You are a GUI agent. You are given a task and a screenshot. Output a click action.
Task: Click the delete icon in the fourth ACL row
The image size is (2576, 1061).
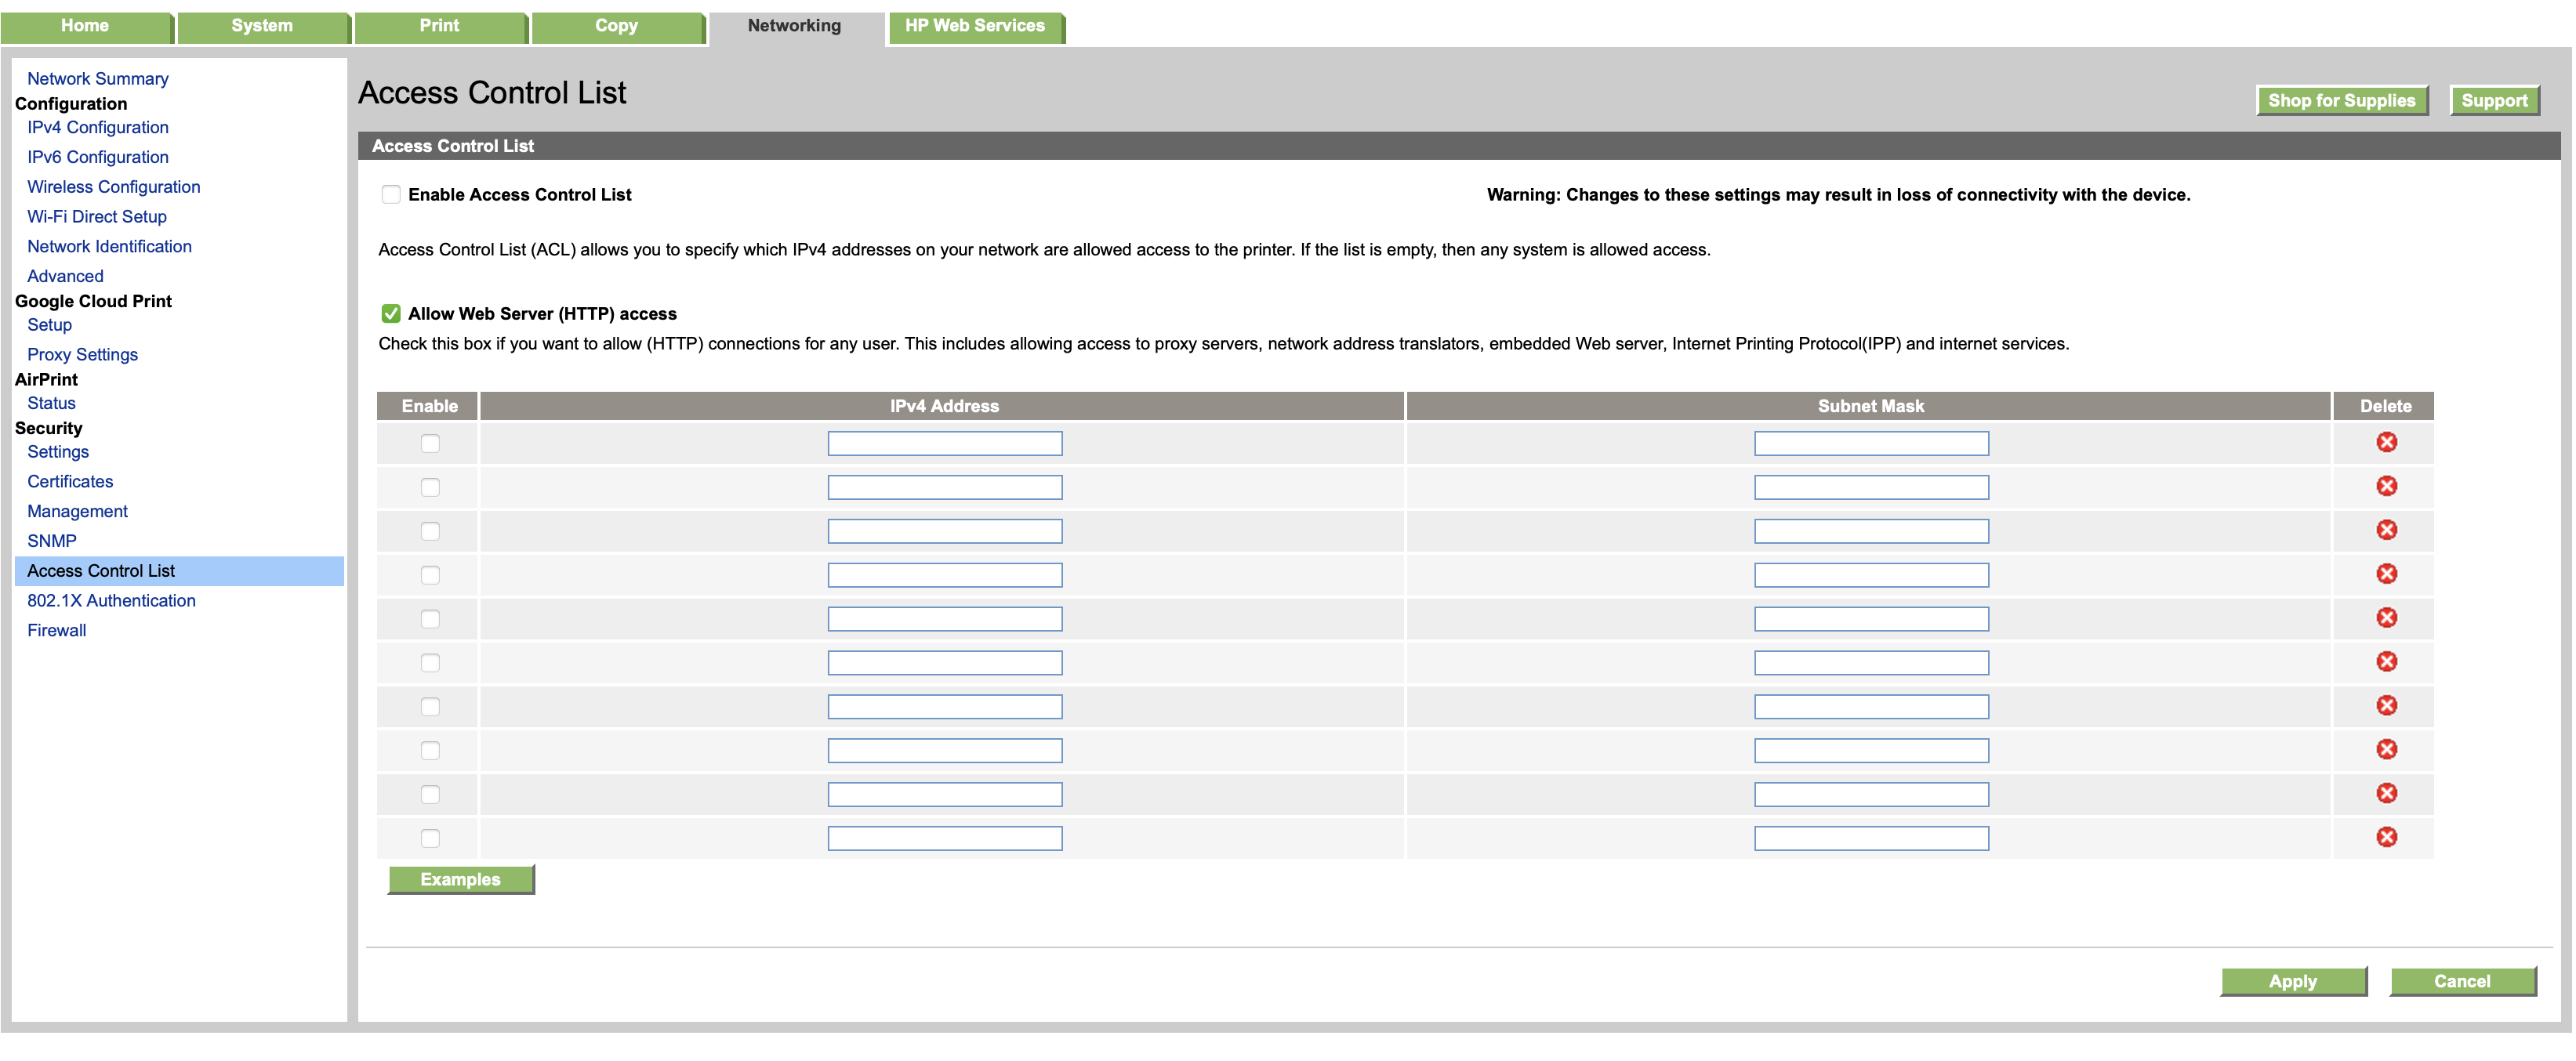(2386, 574)
